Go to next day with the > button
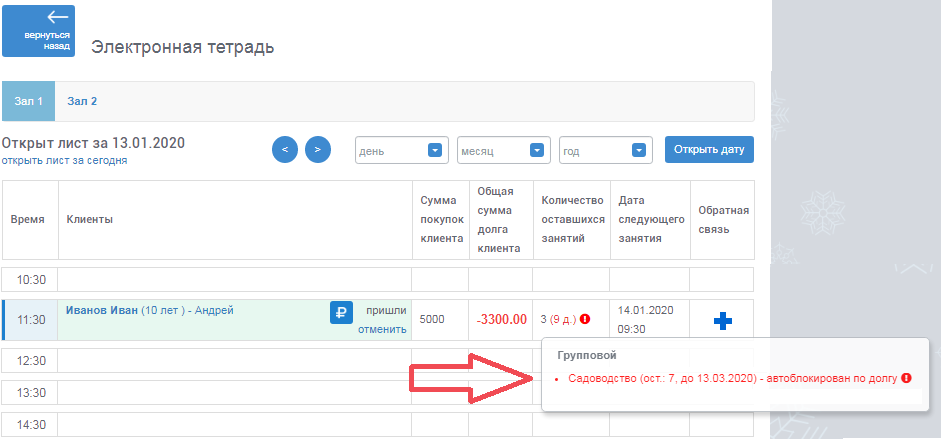 coord(318,149)
